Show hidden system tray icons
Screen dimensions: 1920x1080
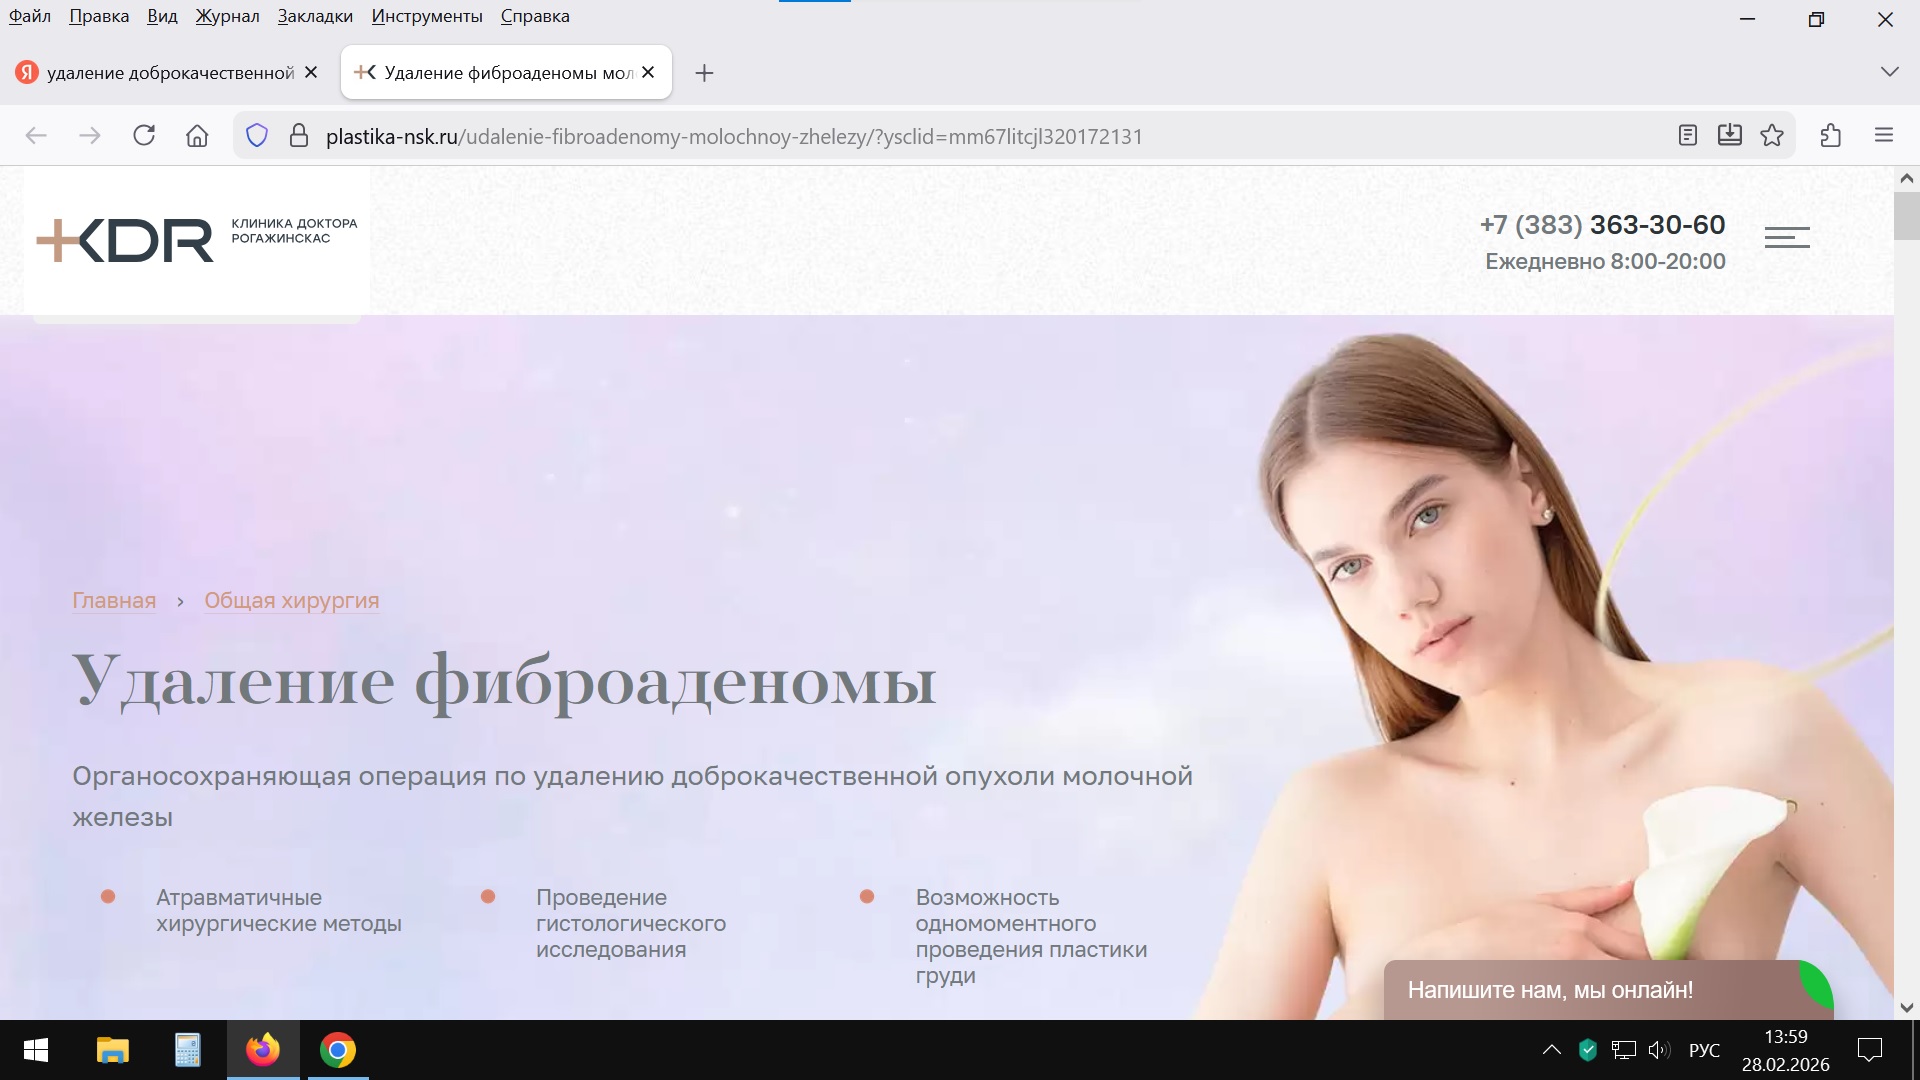coord(1551,1050)
